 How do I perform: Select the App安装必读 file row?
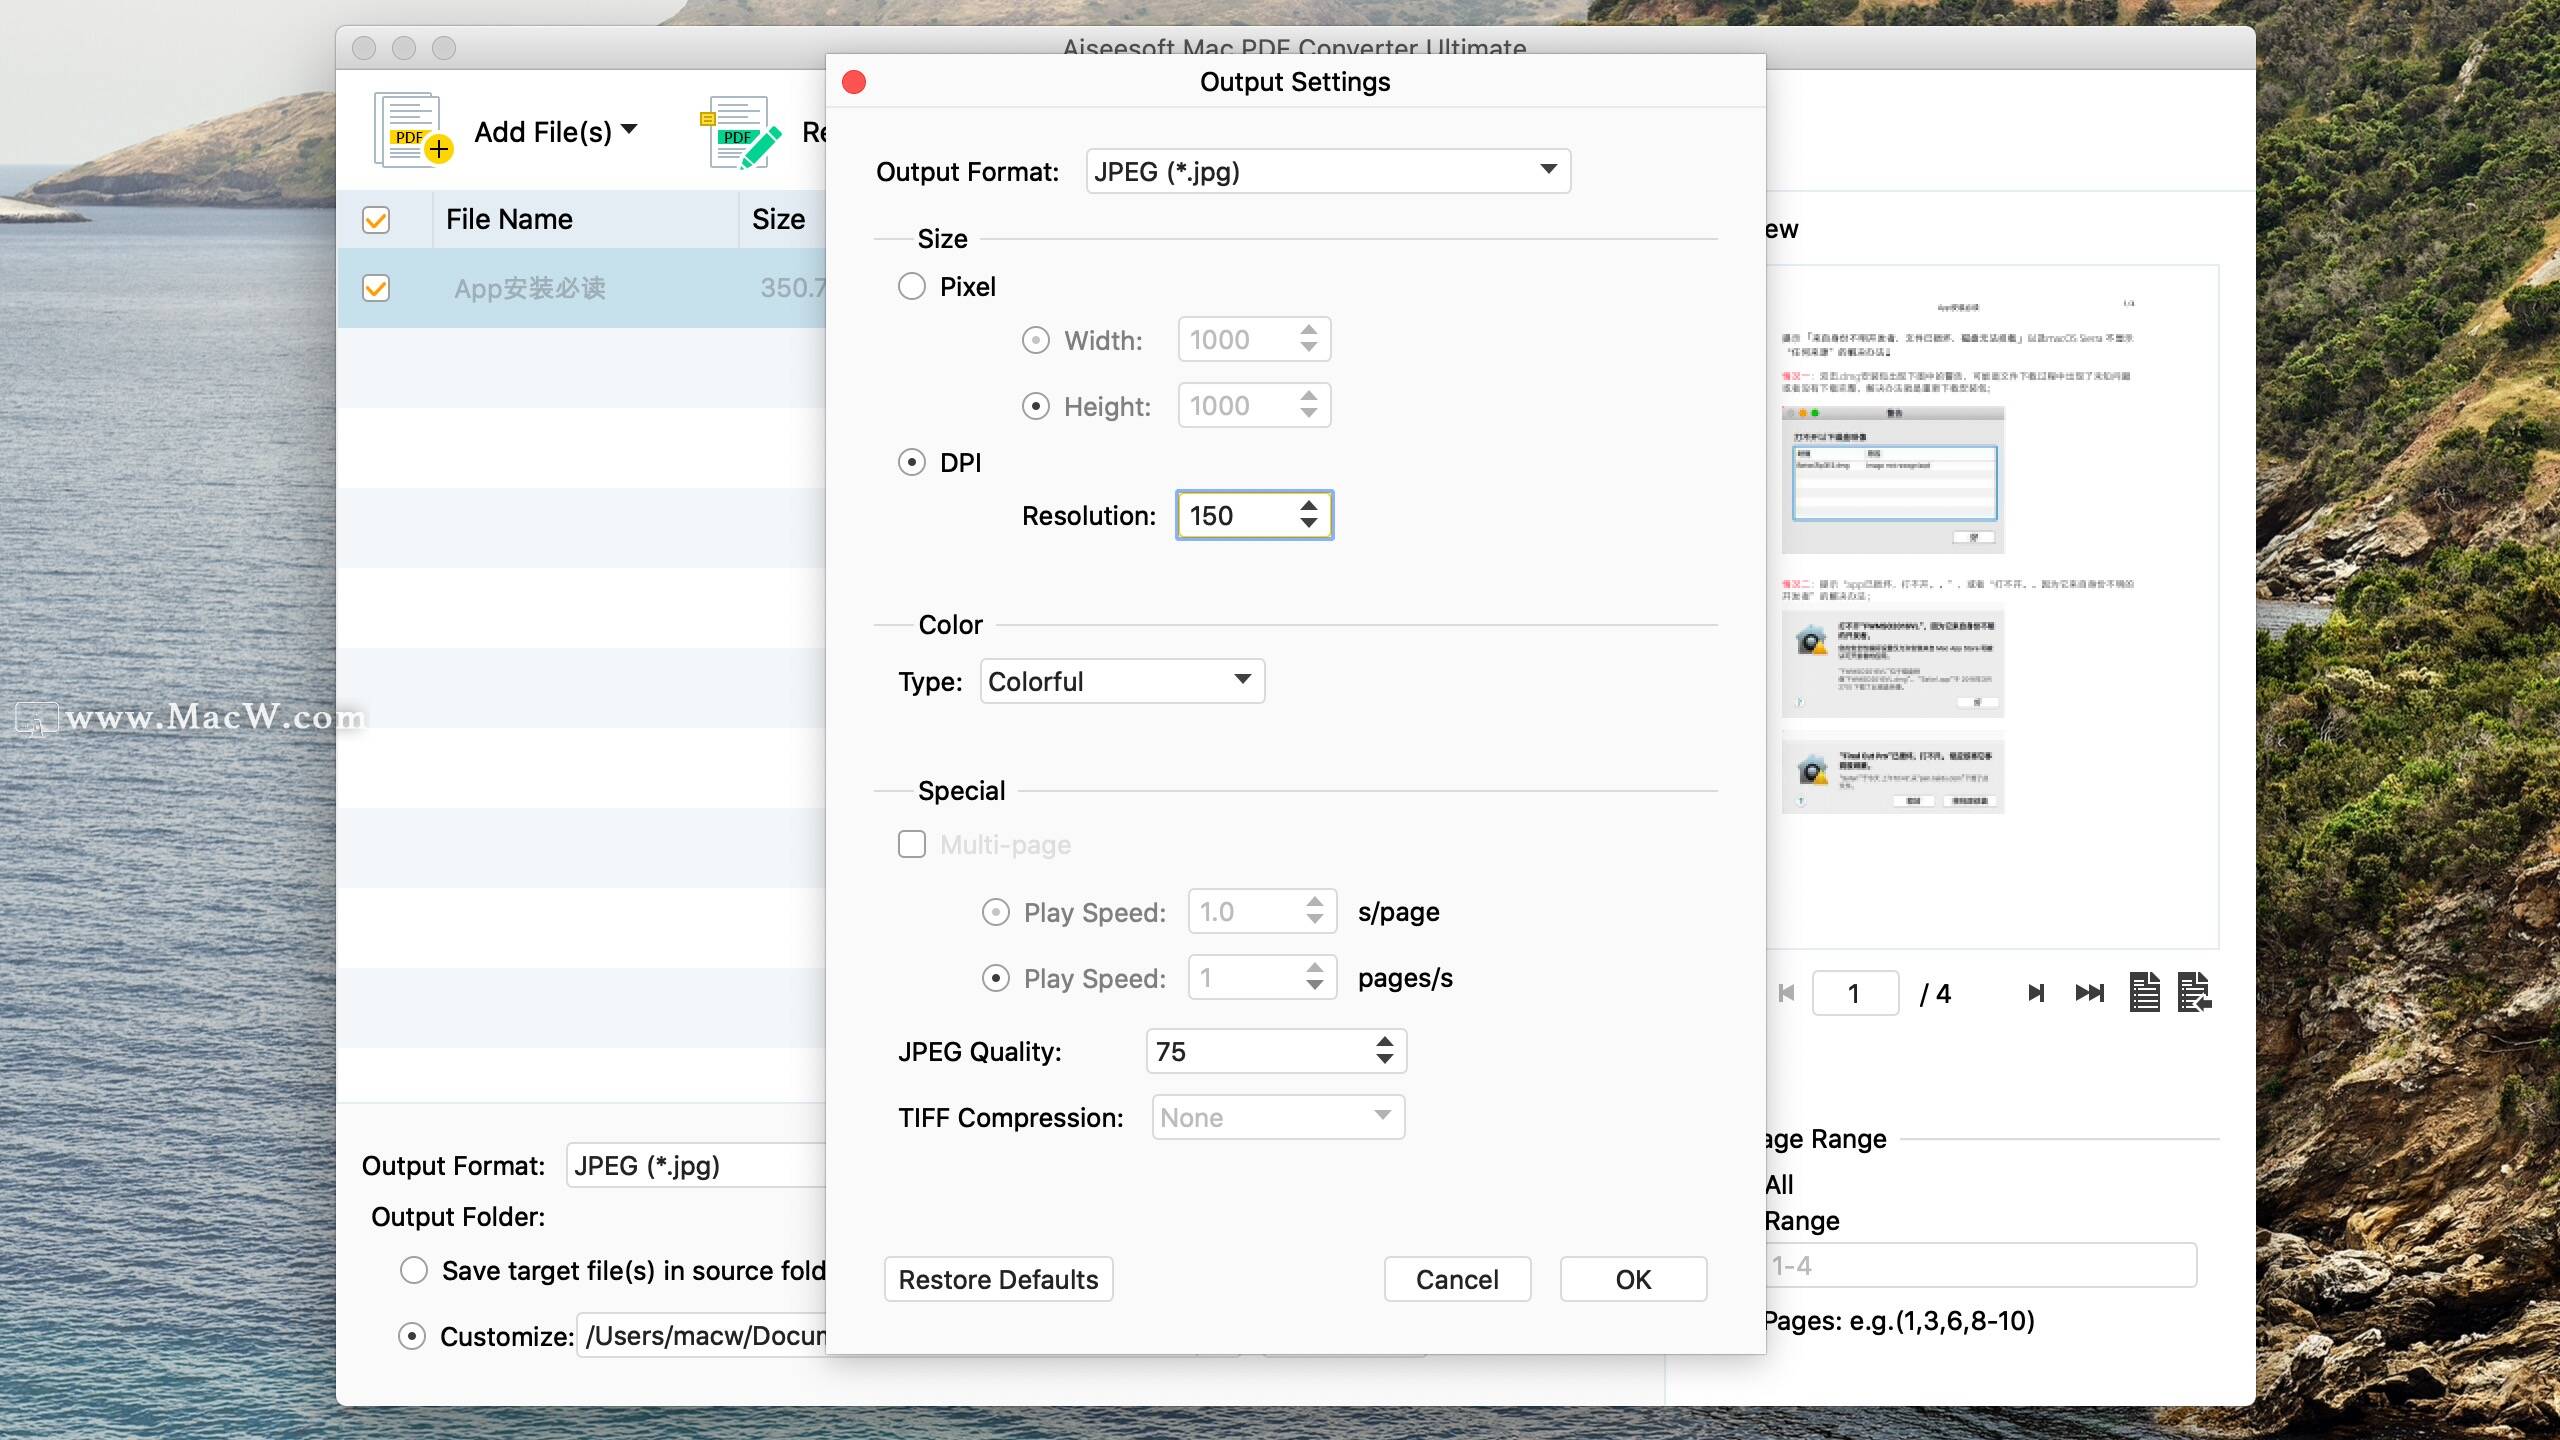582,288
